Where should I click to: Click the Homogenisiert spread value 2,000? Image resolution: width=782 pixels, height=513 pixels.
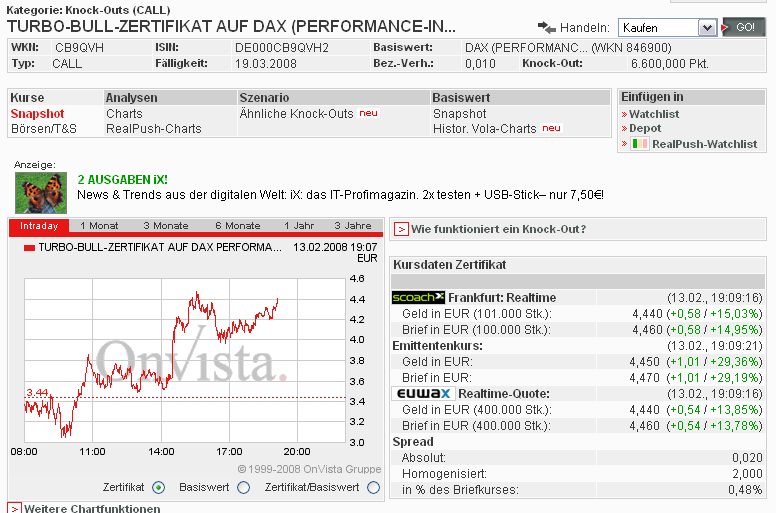pos(747,474)
